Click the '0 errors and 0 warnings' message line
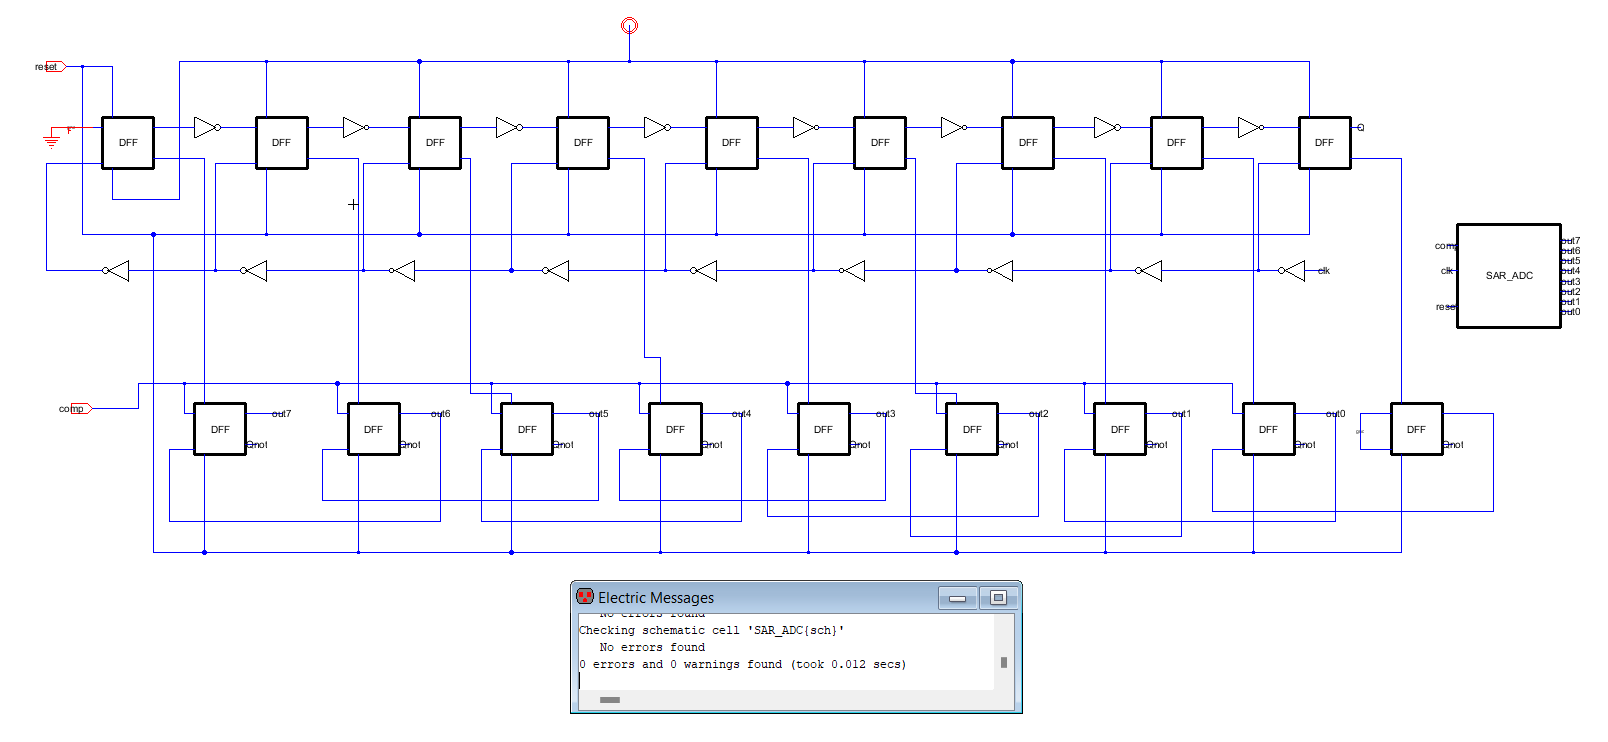This screenshot has height=742, width=1608. (x=742, y=665)
